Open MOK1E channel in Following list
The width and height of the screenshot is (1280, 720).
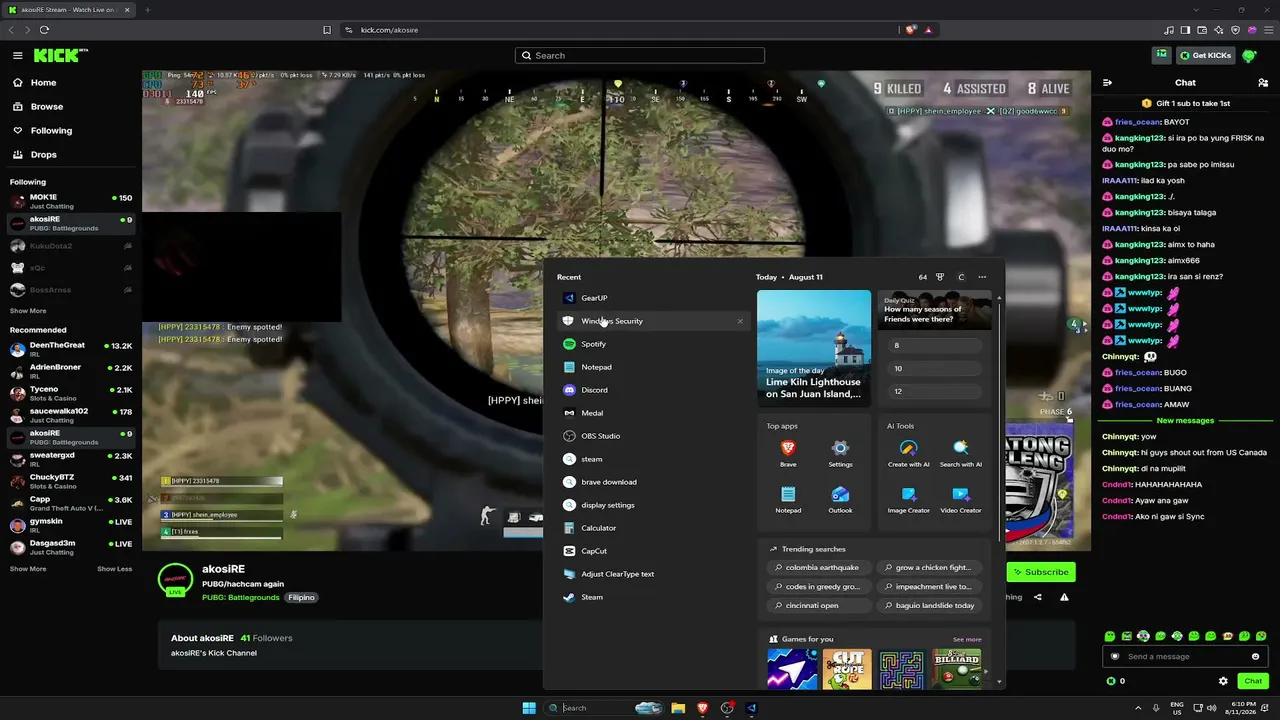point(70,201)
